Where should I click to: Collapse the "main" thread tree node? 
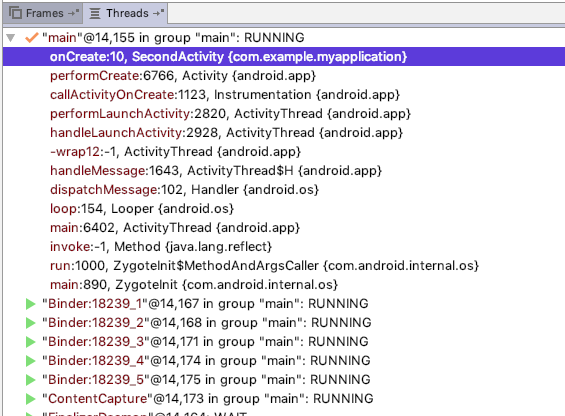click(x=10, y=37)
